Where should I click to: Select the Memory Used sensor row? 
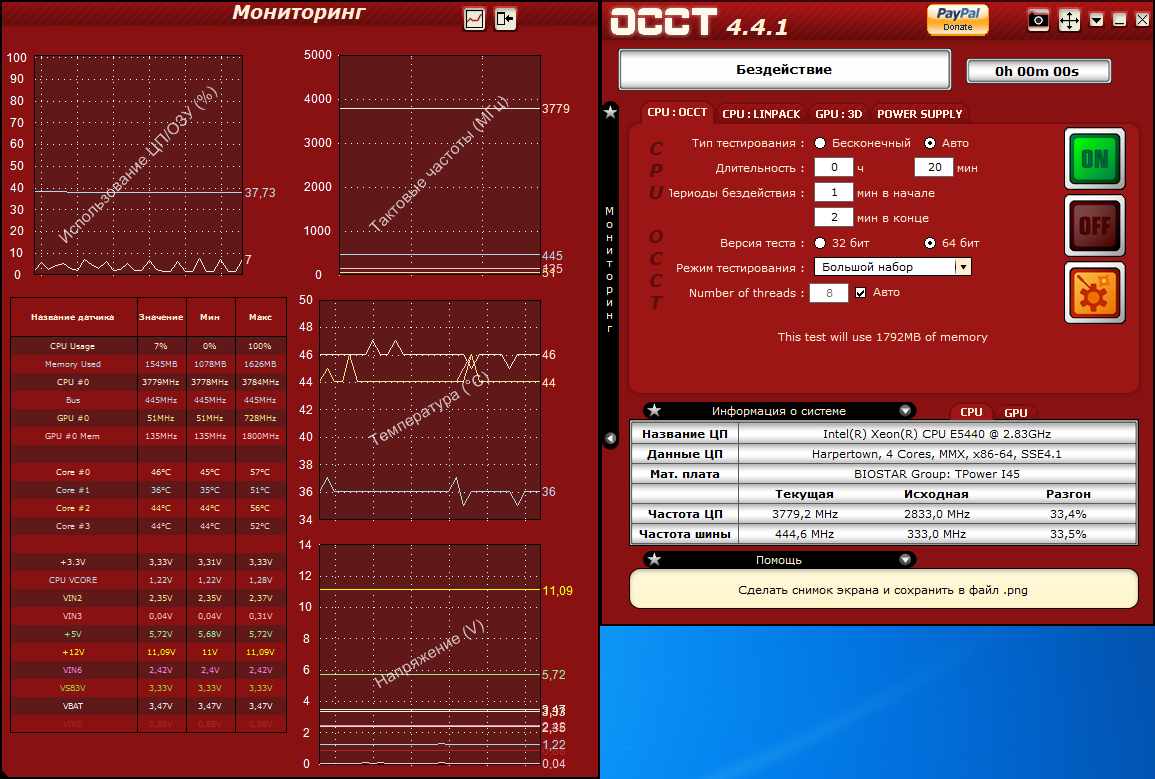(148, 364)
